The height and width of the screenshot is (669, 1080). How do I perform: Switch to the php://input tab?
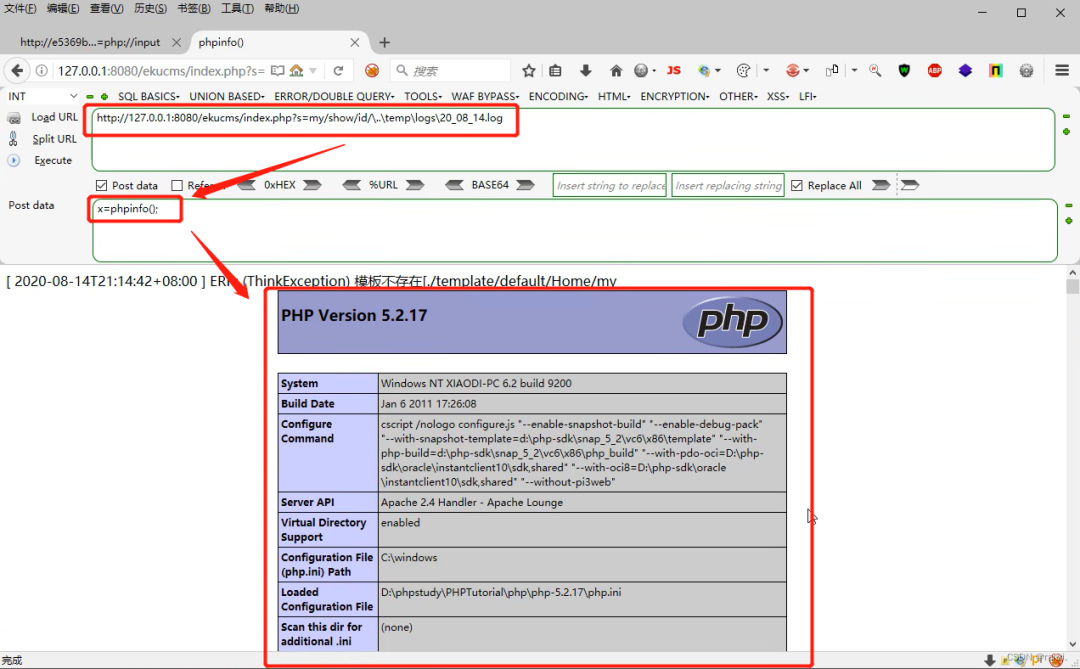pos(90,42)
